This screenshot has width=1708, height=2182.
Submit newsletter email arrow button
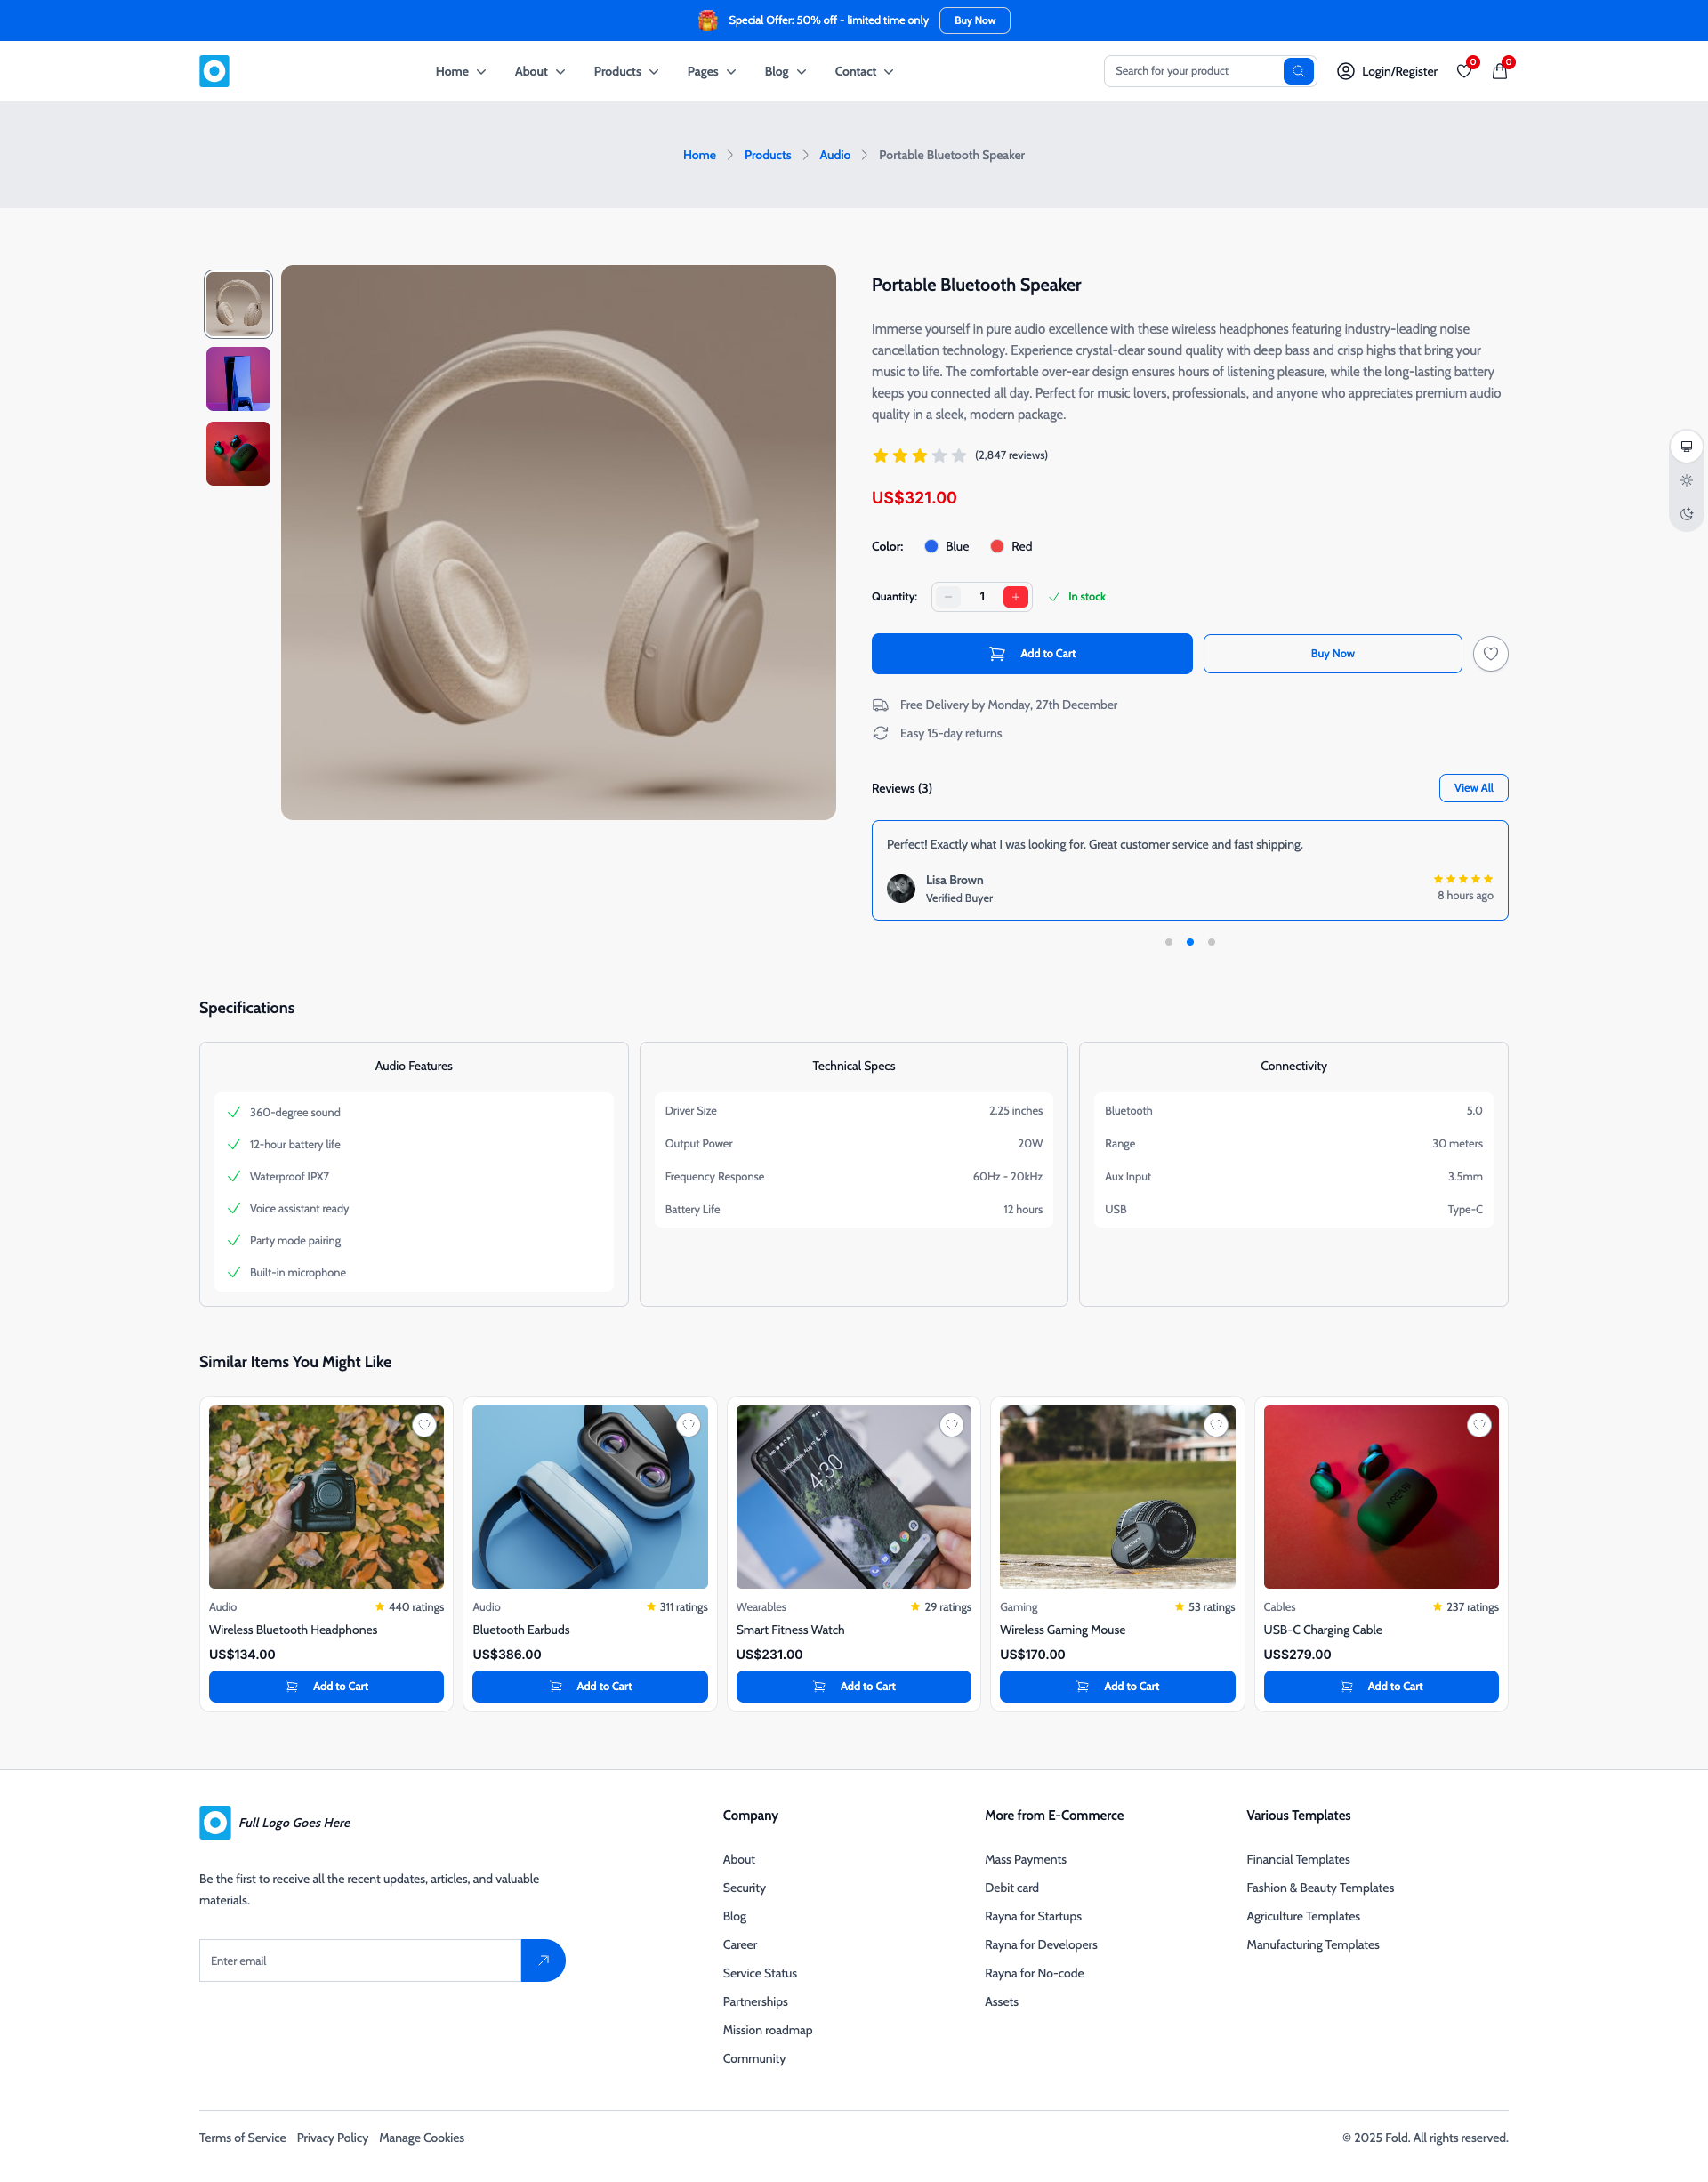click(x=543, y=1960)
